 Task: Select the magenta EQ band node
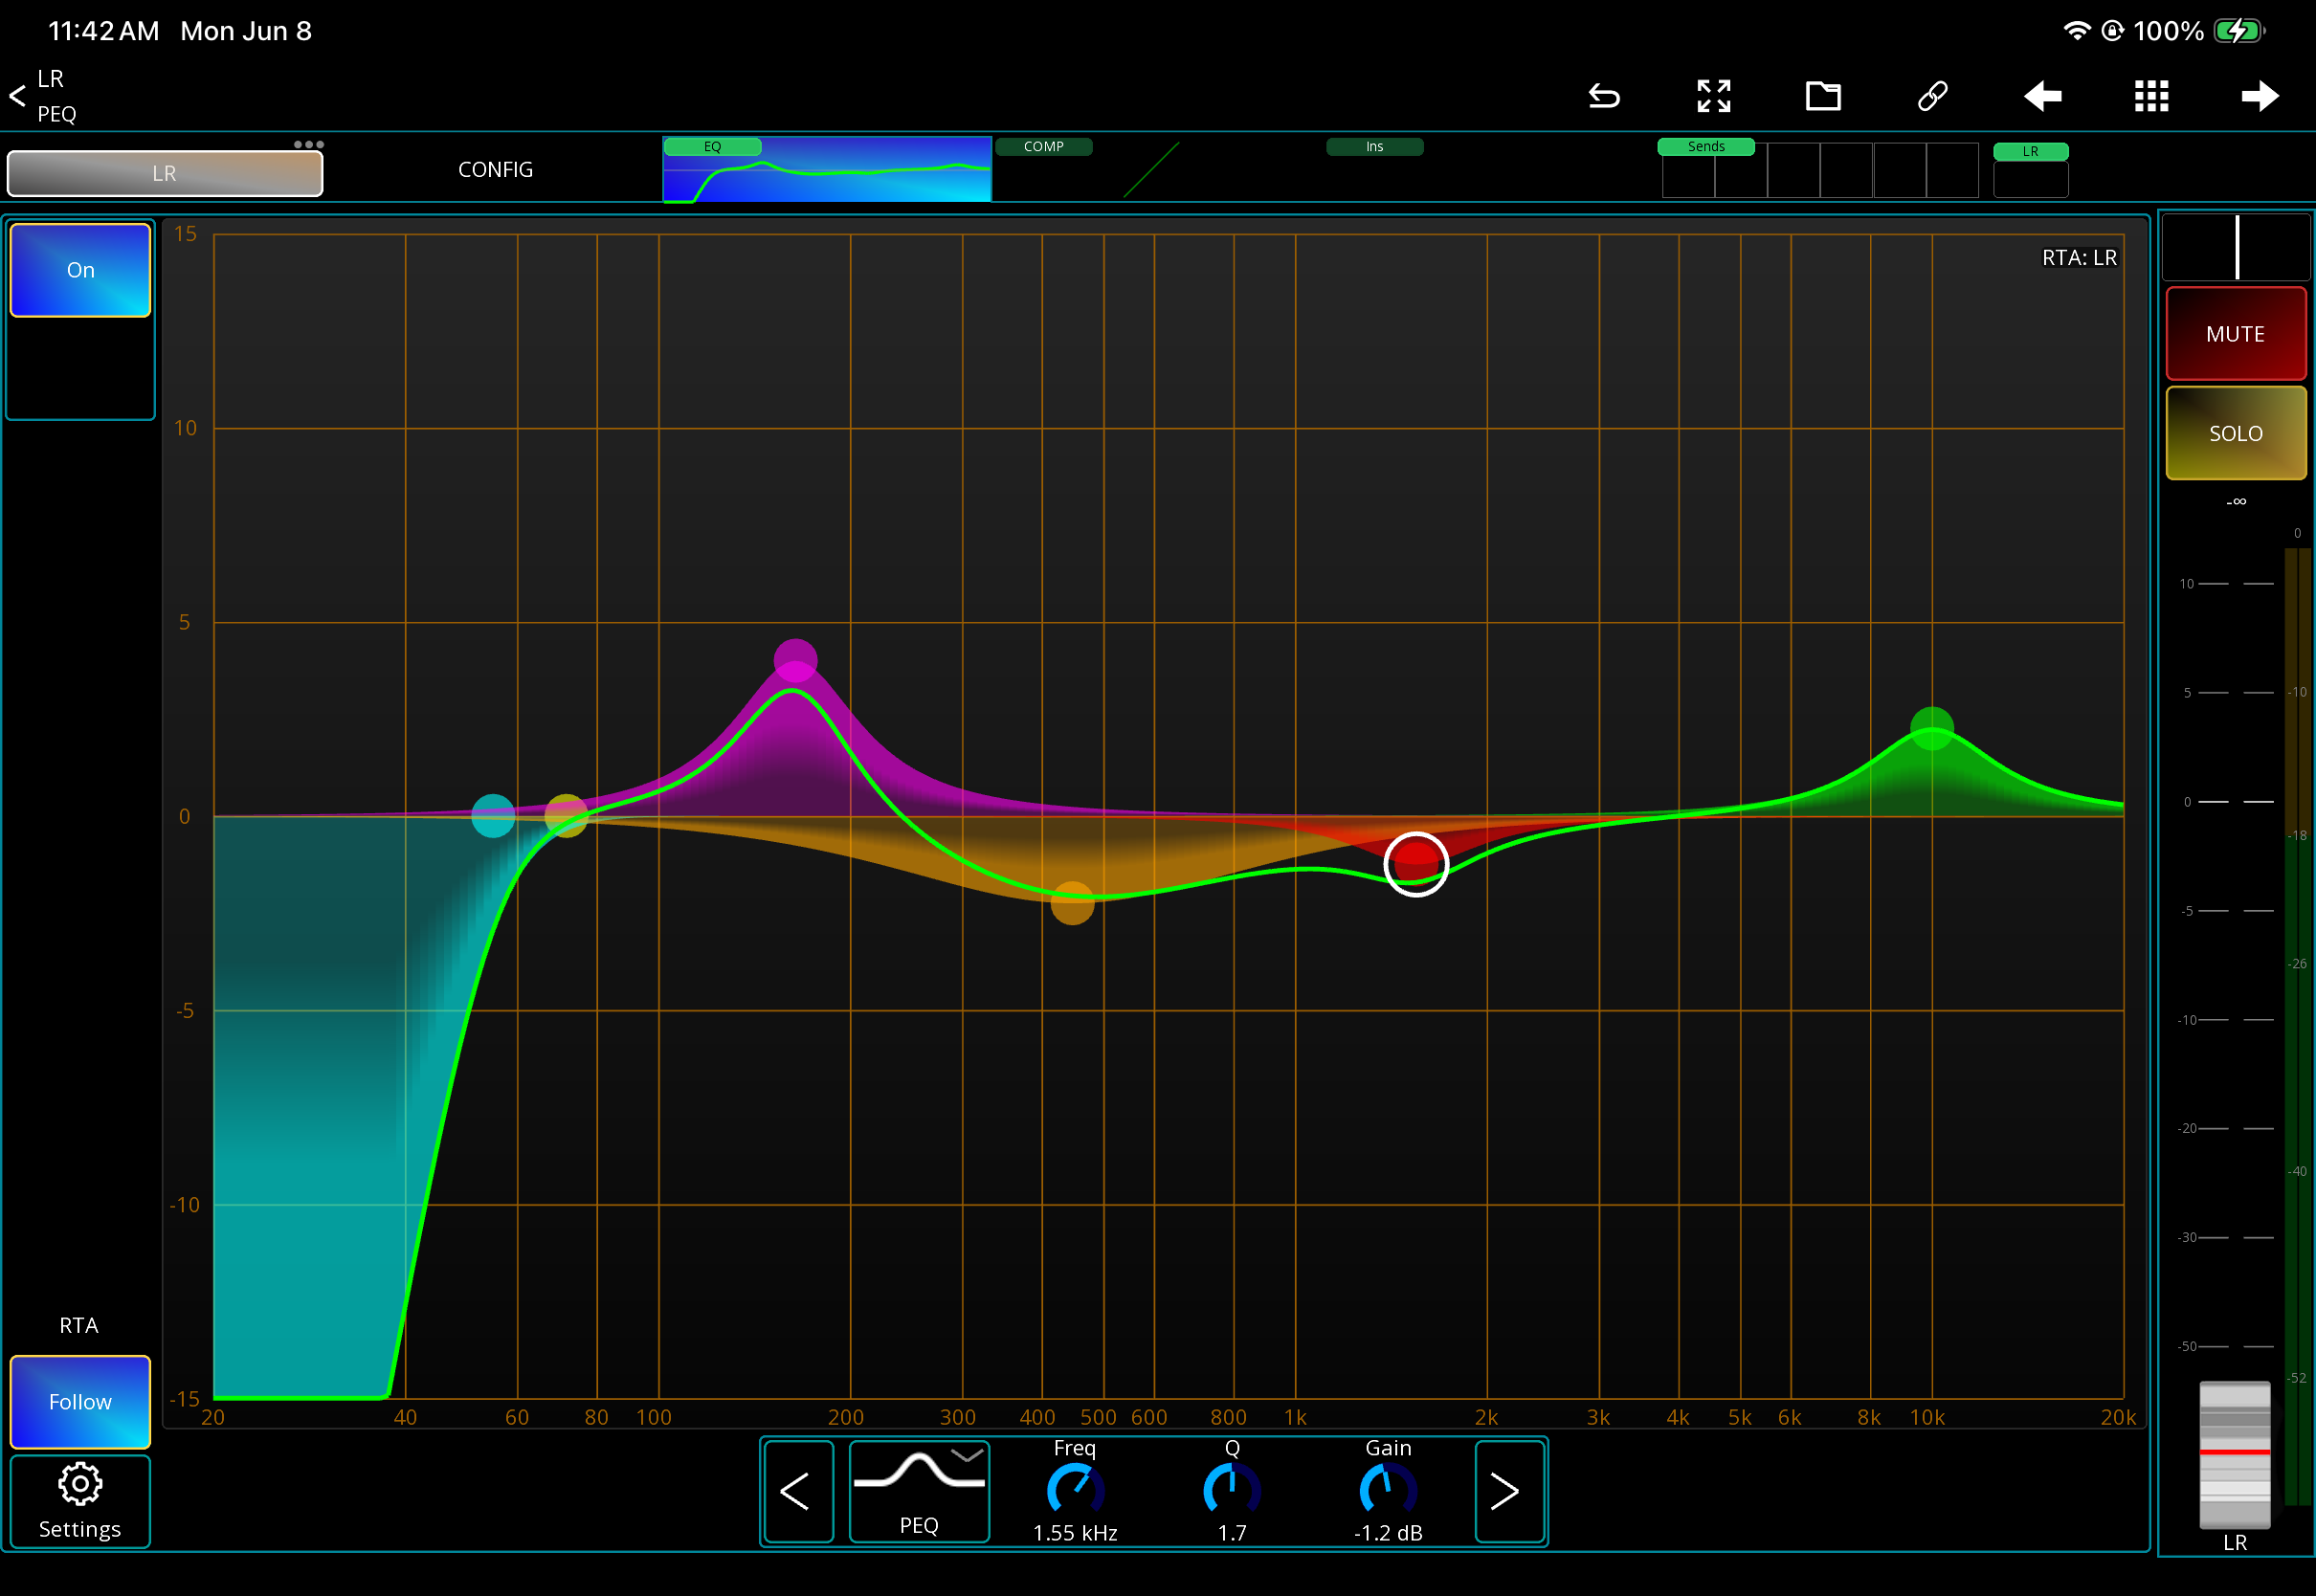click(x=795, y=660)
